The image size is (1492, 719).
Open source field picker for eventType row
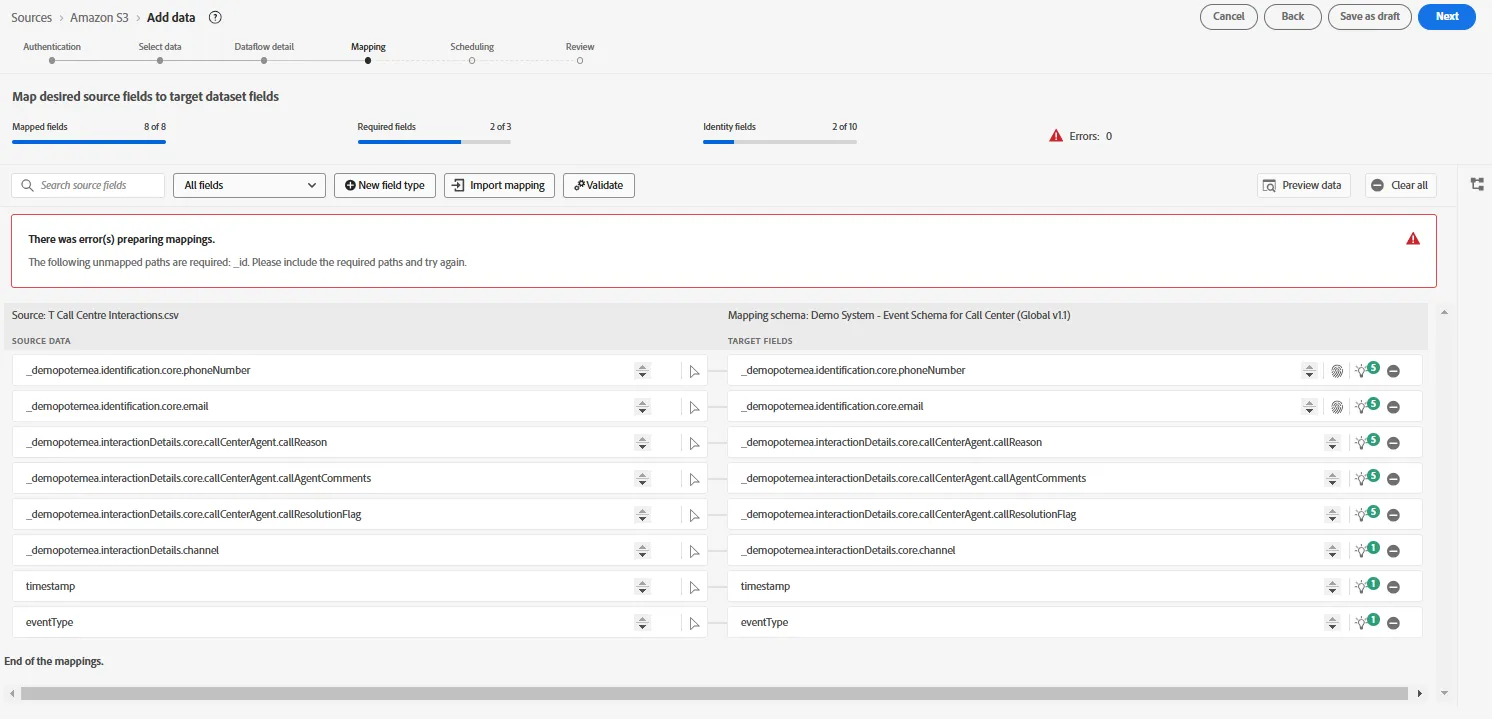pos(642,623)
